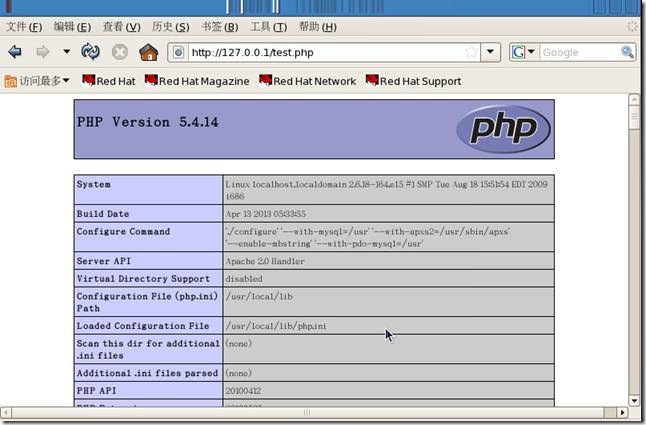Open the Google search engine selector

pyautogui.click(x=523, y=52)
